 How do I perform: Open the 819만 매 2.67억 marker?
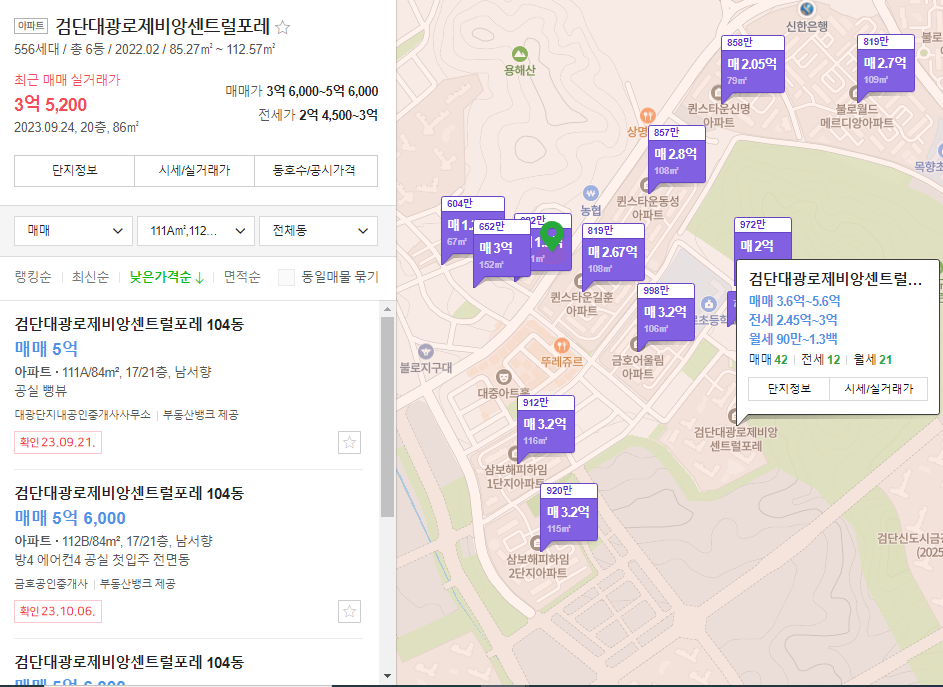point(613,251)
